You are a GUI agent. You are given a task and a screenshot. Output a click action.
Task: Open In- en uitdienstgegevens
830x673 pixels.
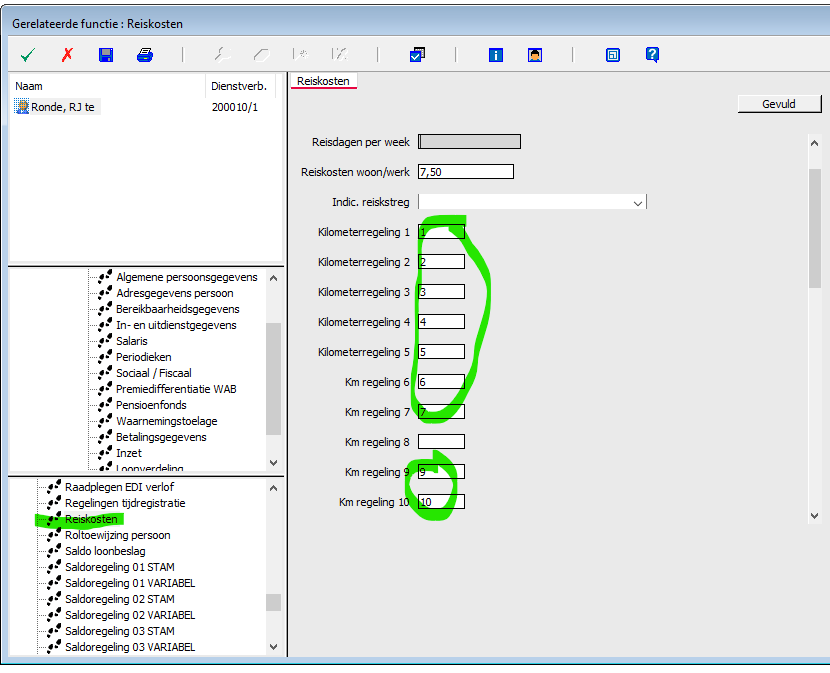coord(176,325)
